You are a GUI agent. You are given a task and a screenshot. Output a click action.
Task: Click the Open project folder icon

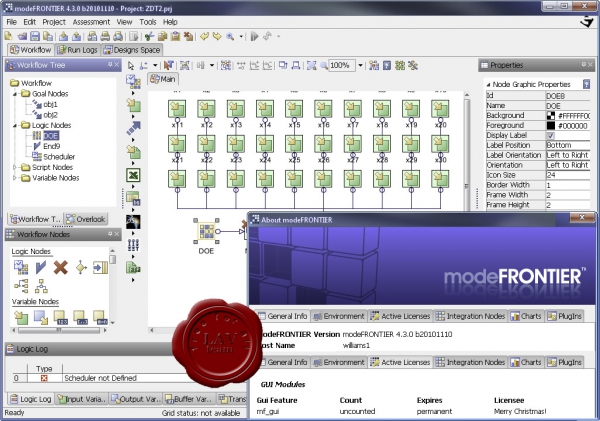[x=22, y=36]
